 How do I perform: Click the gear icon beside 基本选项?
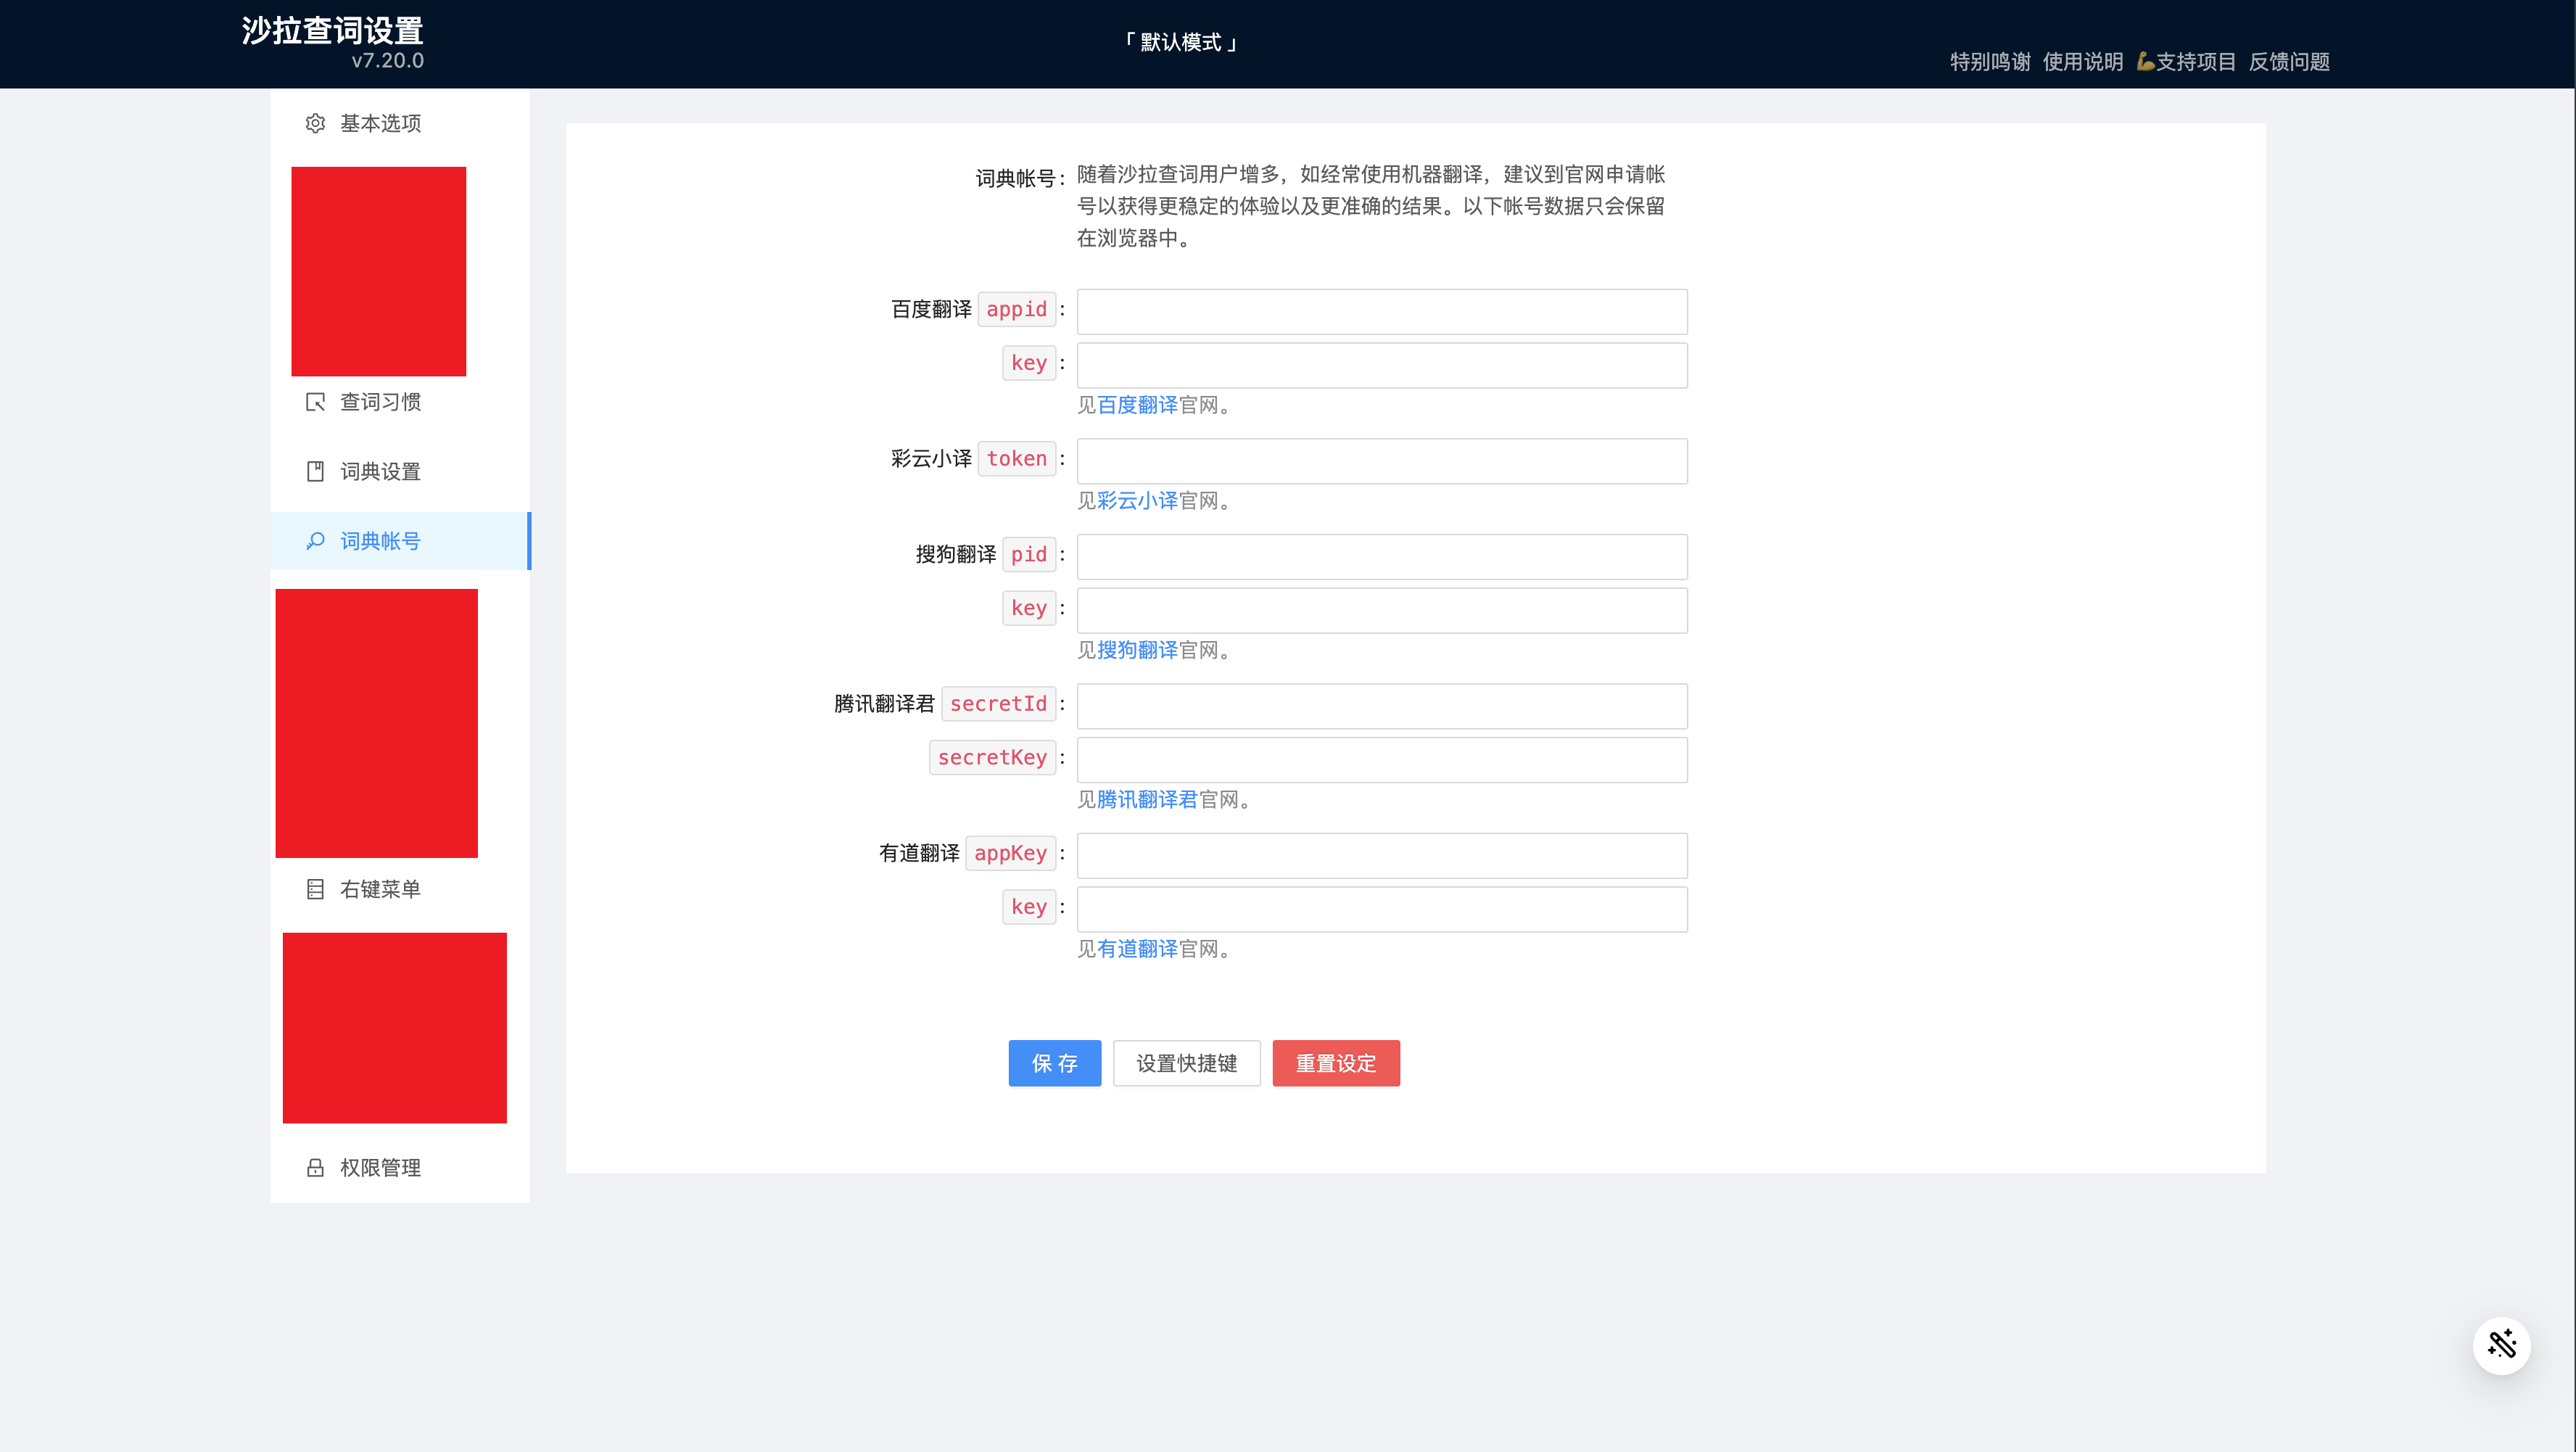[315, 123]
